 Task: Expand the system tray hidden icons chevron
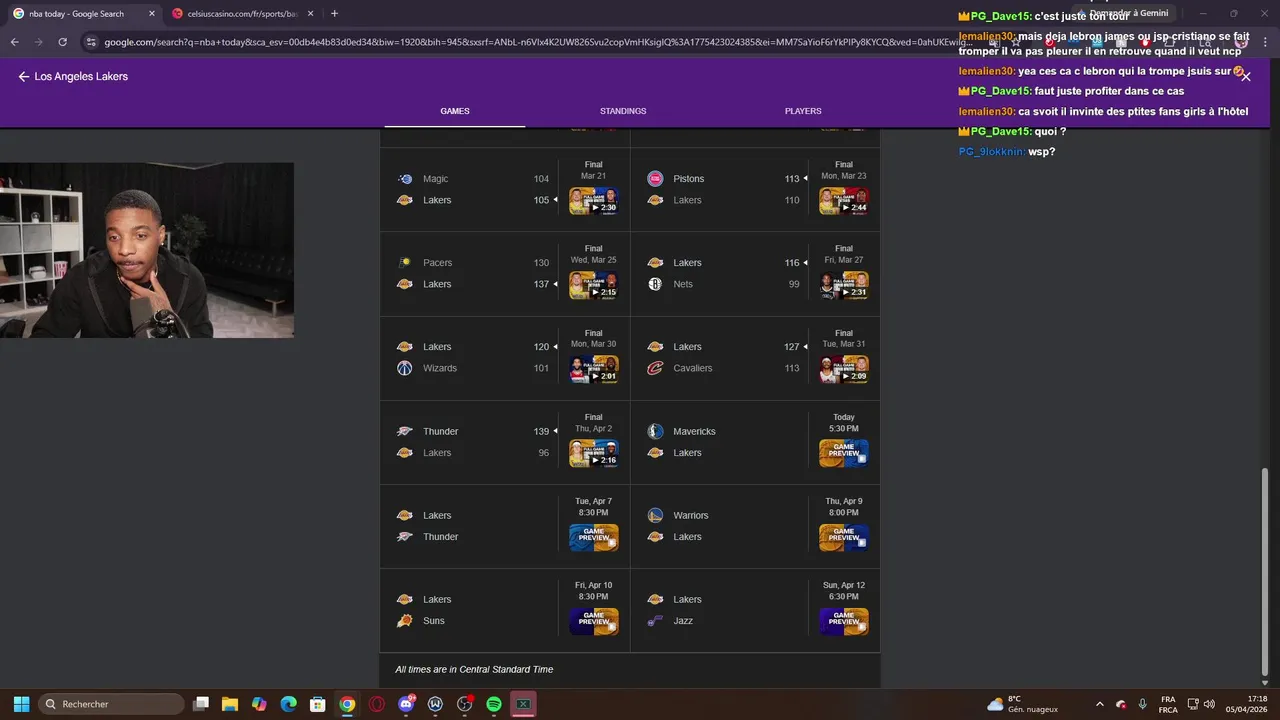pyautogui.click(x=1100, y=704)
